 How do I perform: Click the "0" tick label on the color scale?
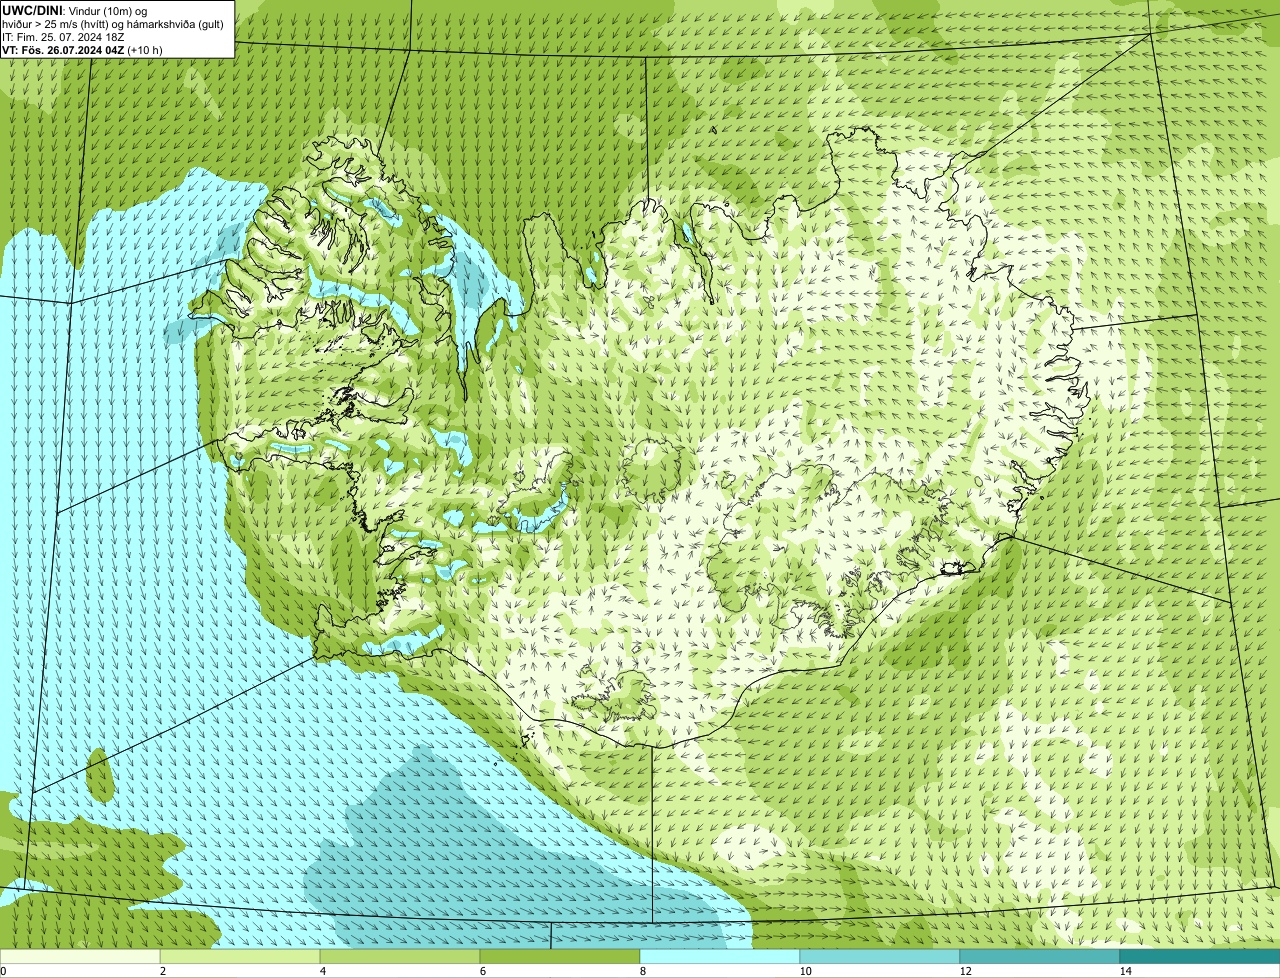(x=3, y=971)
